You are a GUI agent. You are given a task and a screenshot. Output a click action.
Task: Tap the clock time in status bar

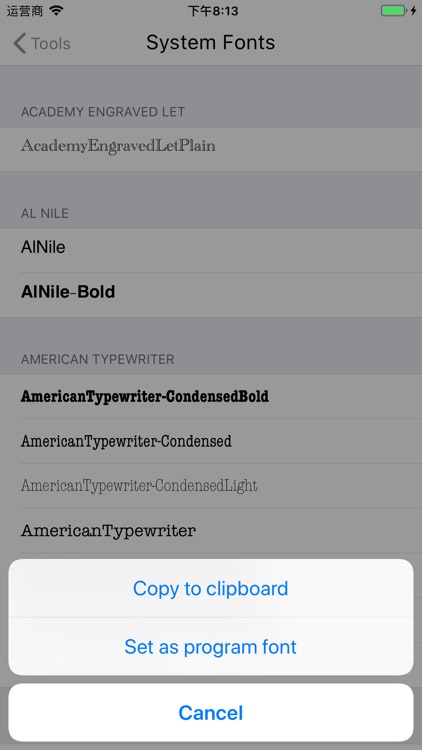tap(213, 11)
